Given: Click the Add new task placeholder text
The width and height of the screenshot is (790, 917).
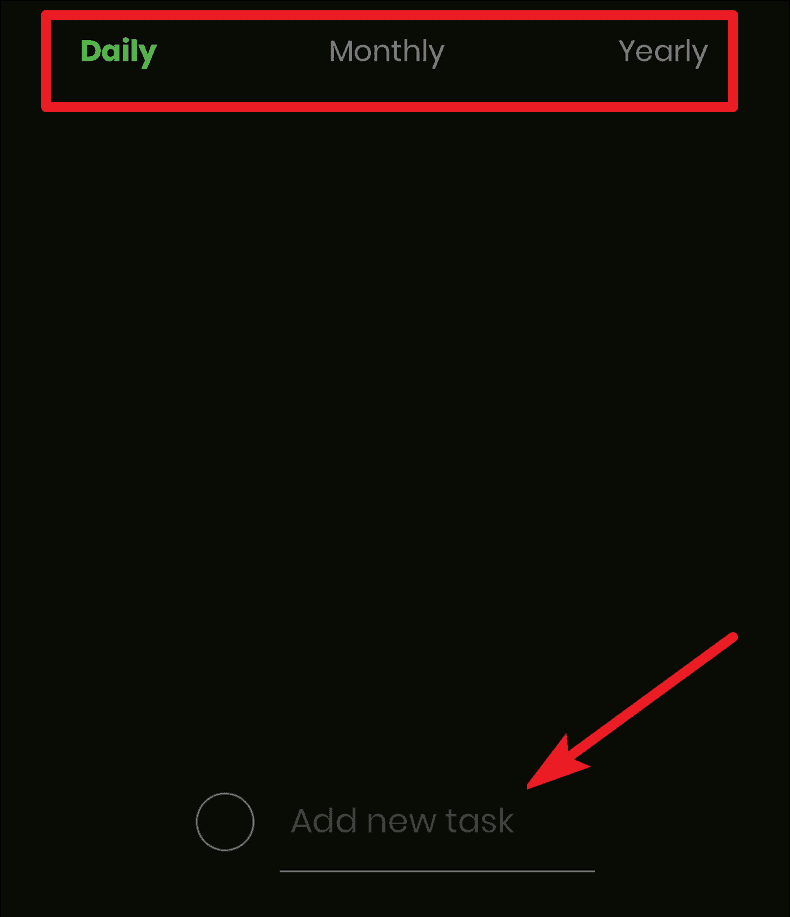Looking at the screenshot, I should pyautogui.click(x=402, y=821).
